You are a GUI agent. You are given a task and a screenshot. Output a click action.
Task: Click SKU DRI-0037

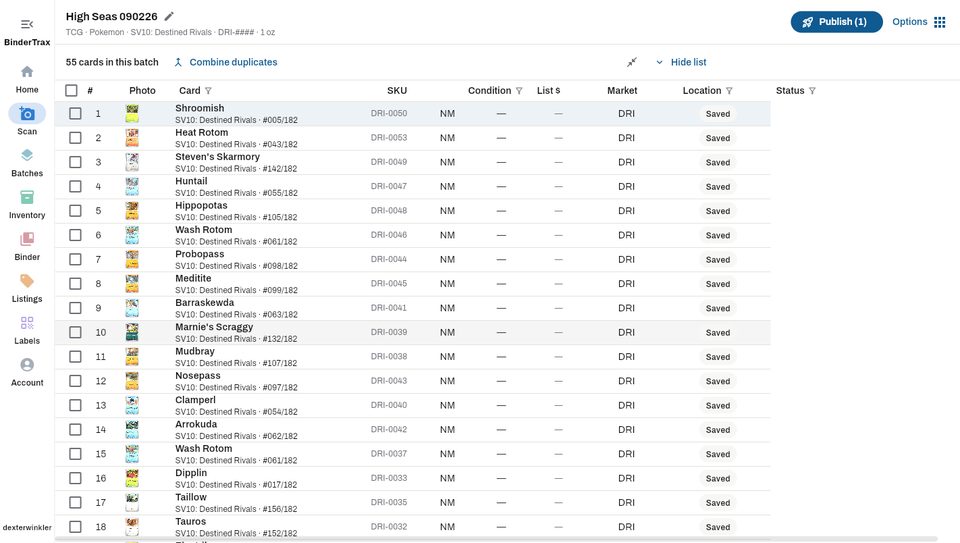(x=388, y=454)
